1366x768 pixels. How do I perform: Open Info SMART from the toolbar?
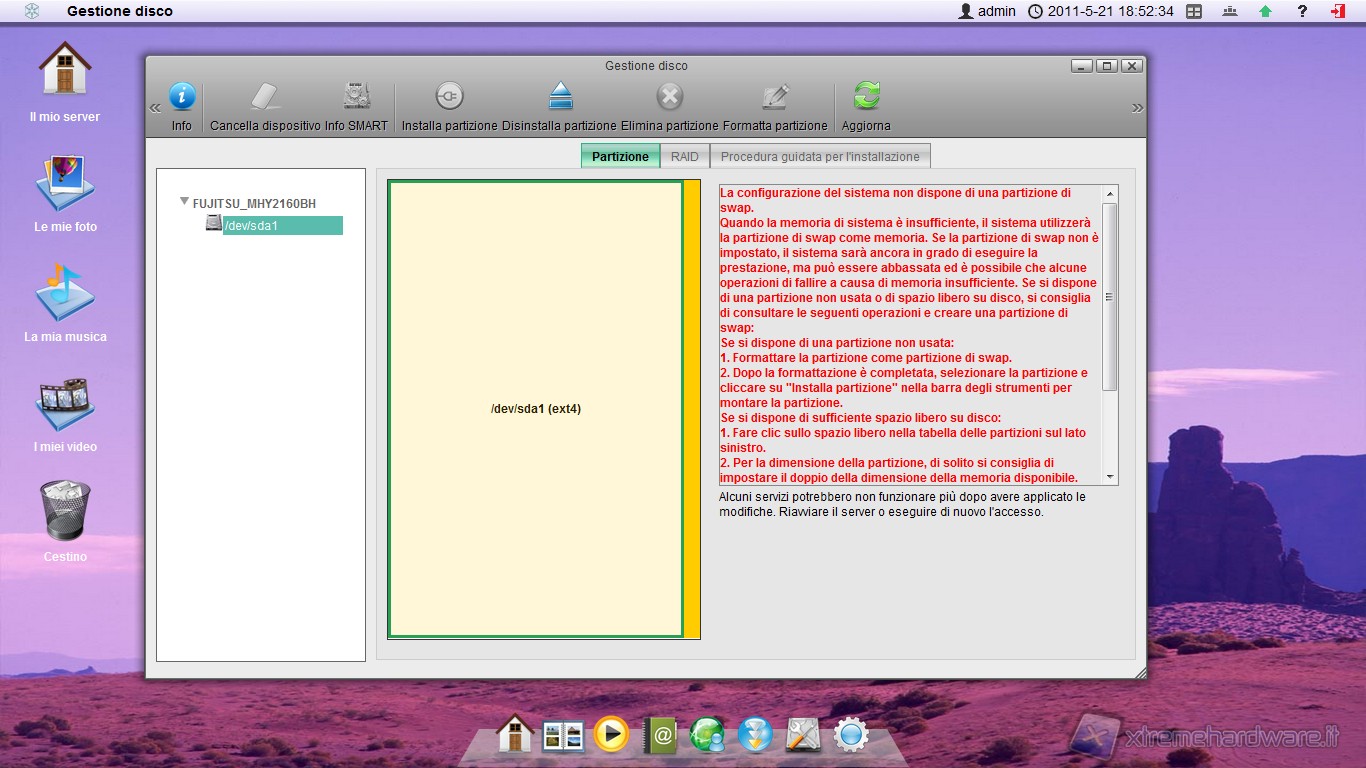(x=357, y=97)
